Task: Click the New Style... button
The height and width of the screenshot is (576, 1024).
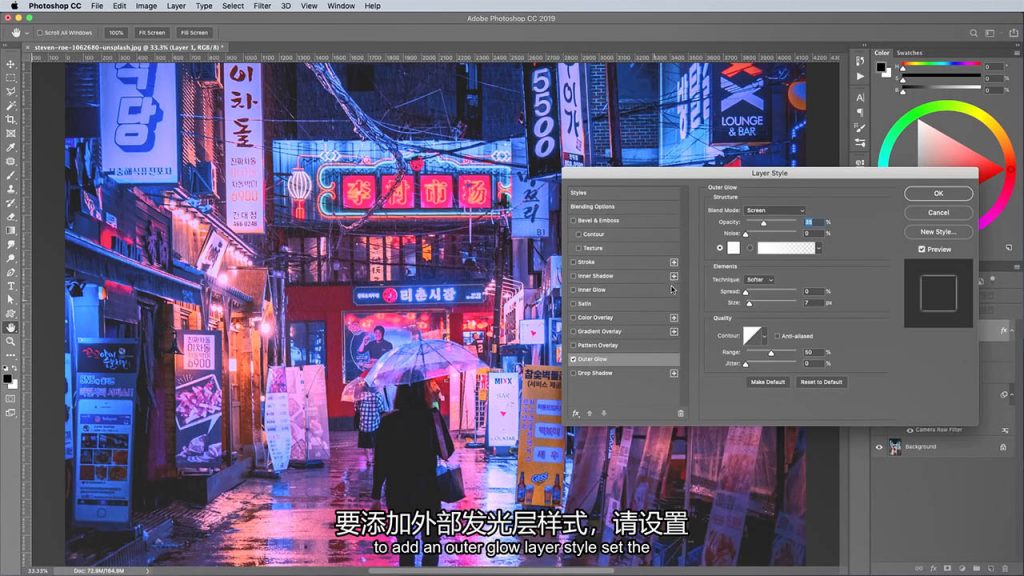Action: coord(938,231)
